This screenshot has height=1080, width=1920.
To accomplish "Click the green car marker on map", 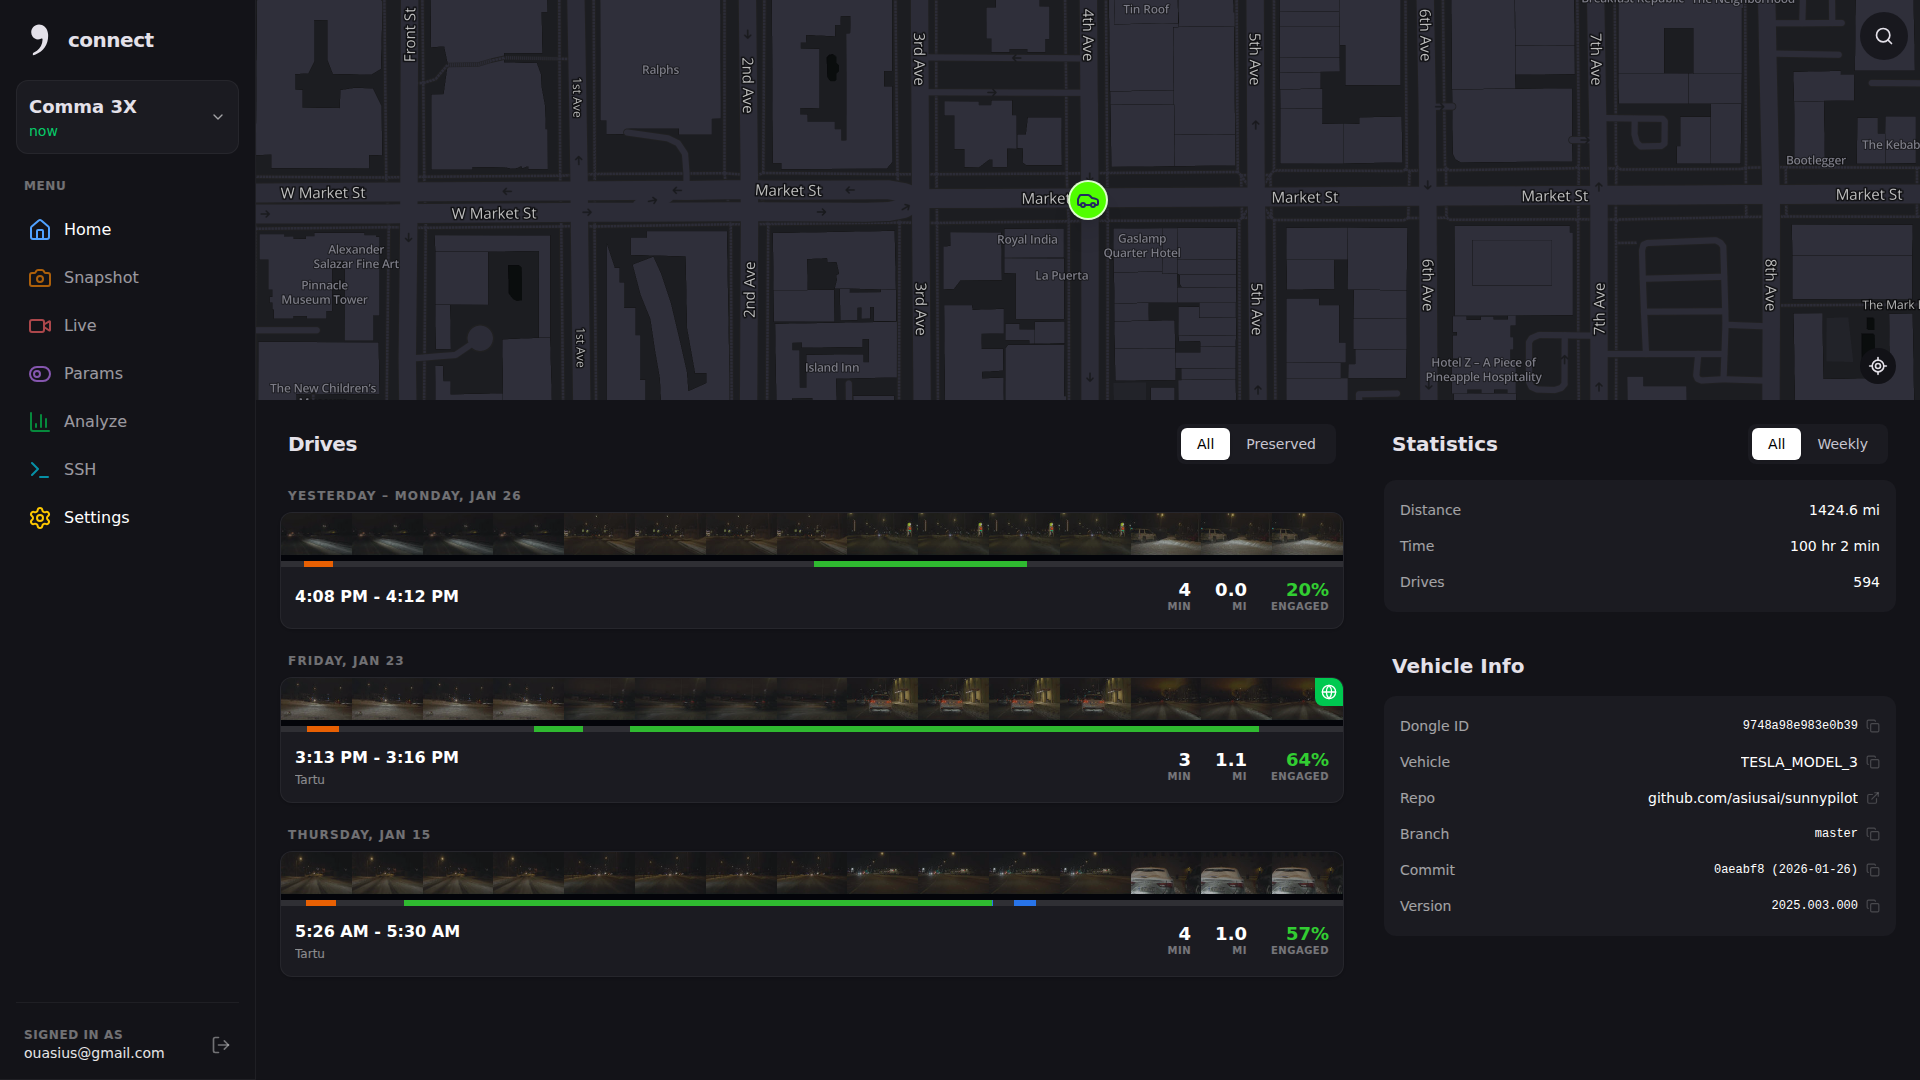I will [x=1087, y=200].
